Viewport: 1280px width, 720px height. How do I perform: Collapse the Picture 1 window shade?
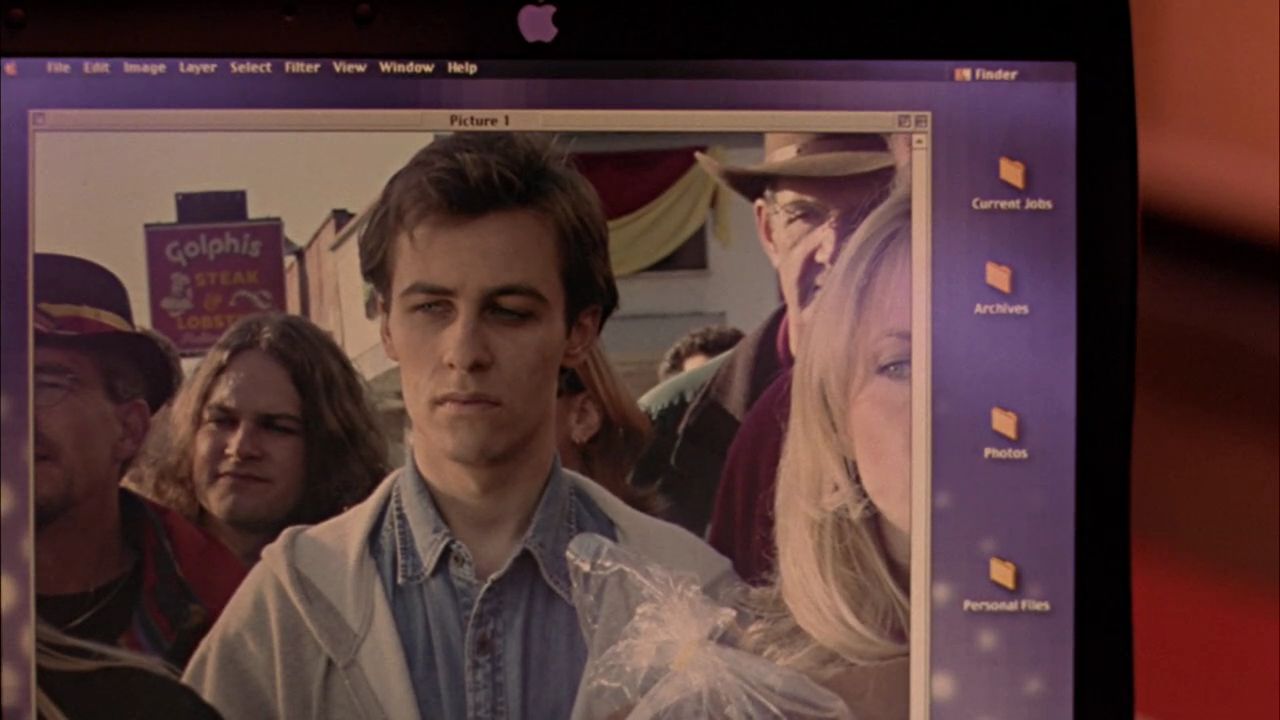(x=921, y=121)
